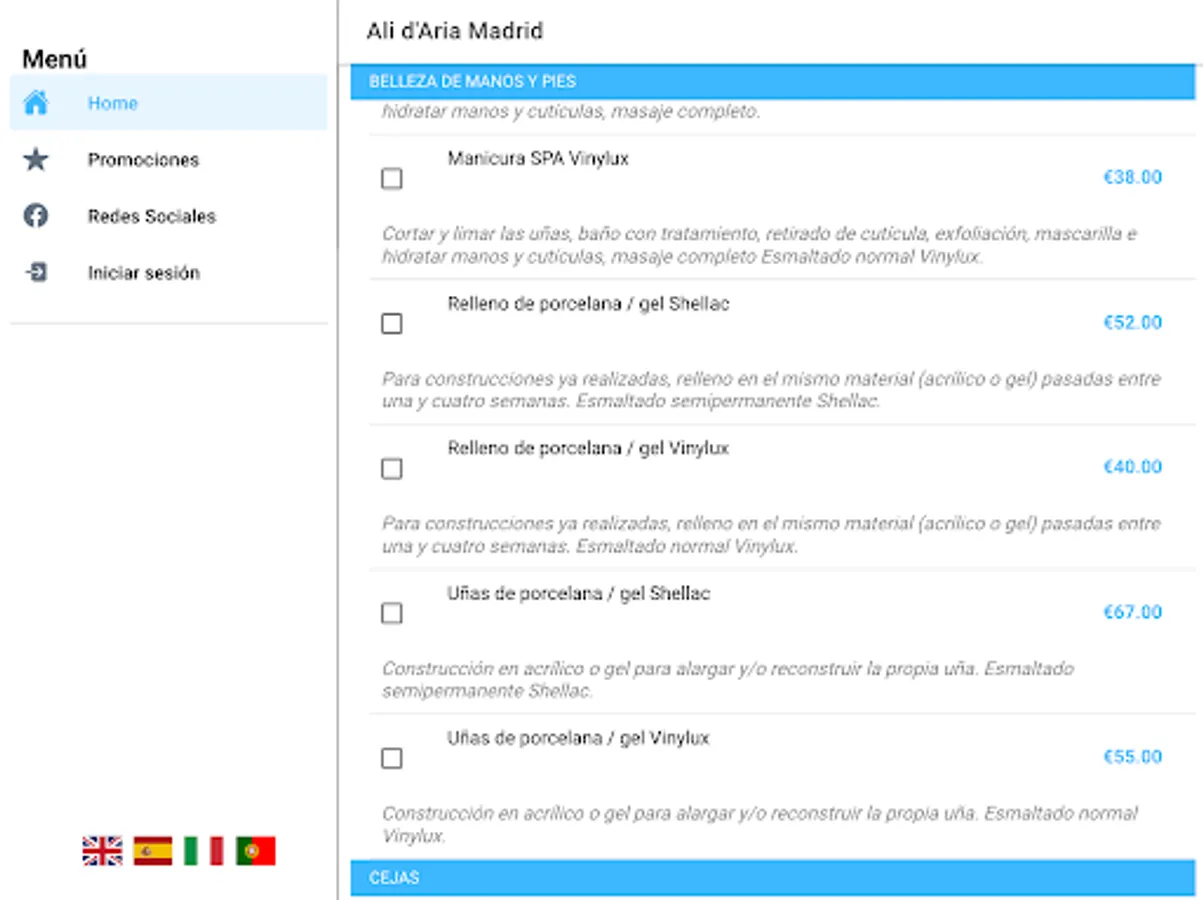Select the Spanish flag language icon
Image resolution: width=1203 pixels, height=900 pixels.
153,851
